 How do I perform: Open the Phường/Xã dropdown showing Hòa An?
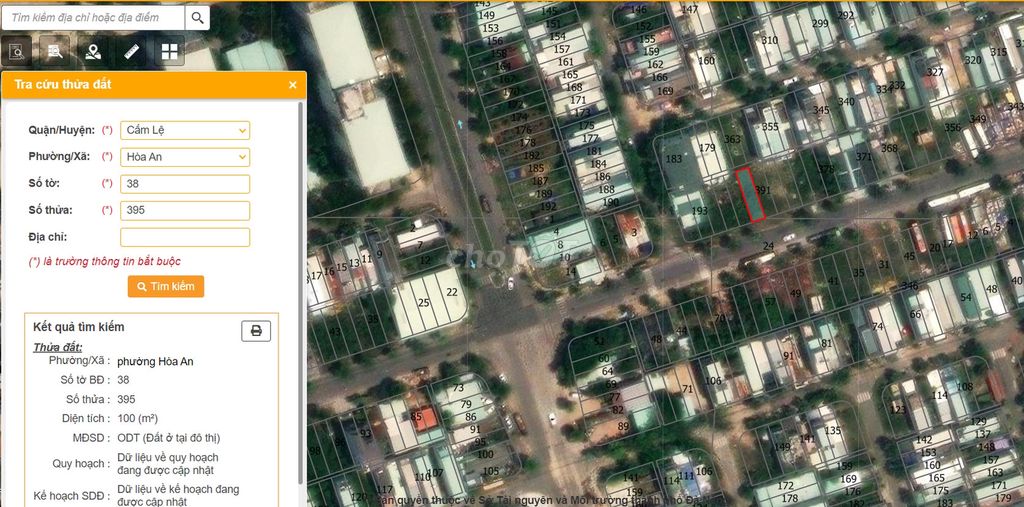185,157
